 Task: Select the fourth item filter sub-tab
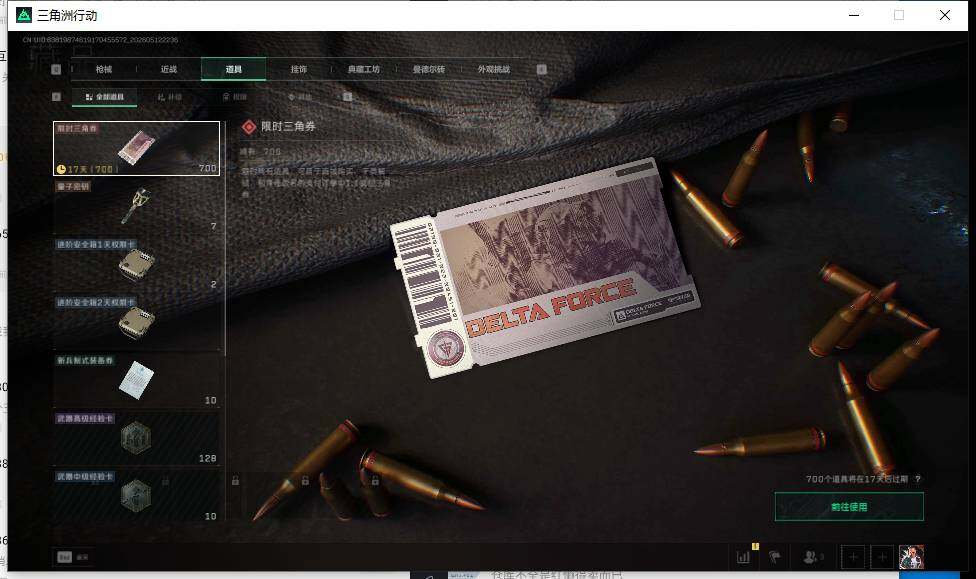pos(299,97)
